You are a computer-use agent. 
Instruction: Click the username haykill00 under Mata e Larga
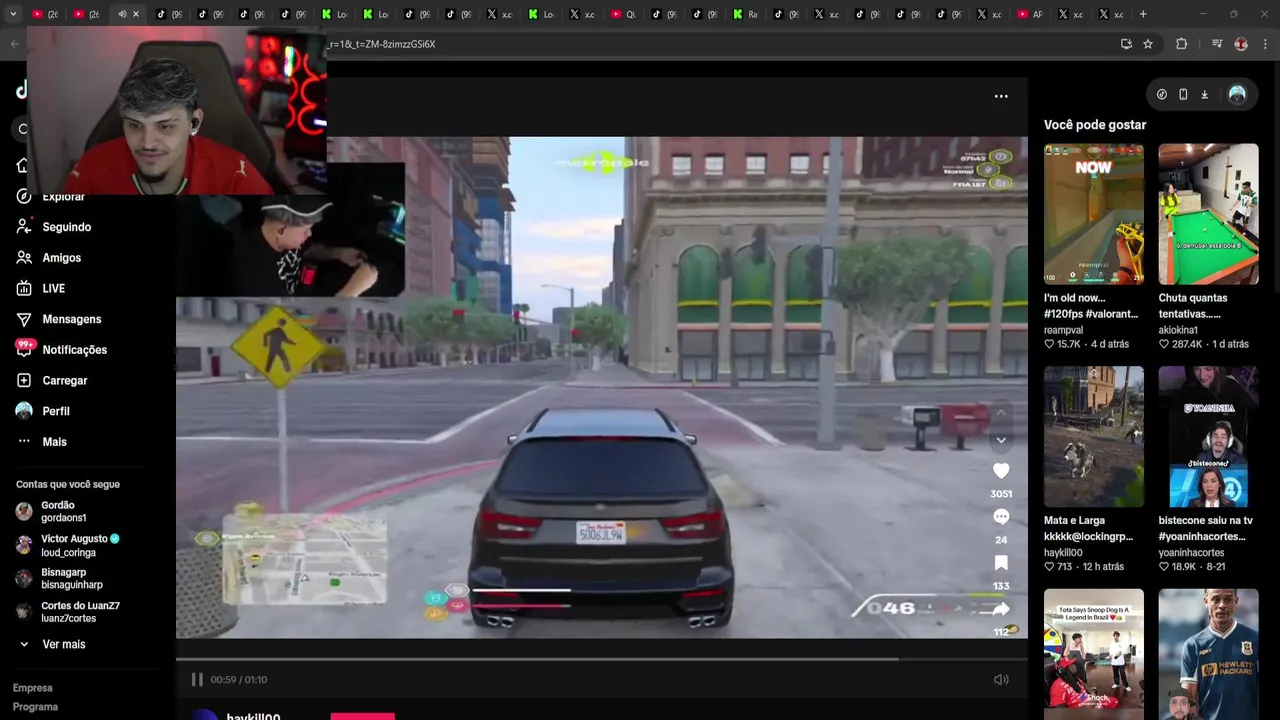click(1063, 552)
